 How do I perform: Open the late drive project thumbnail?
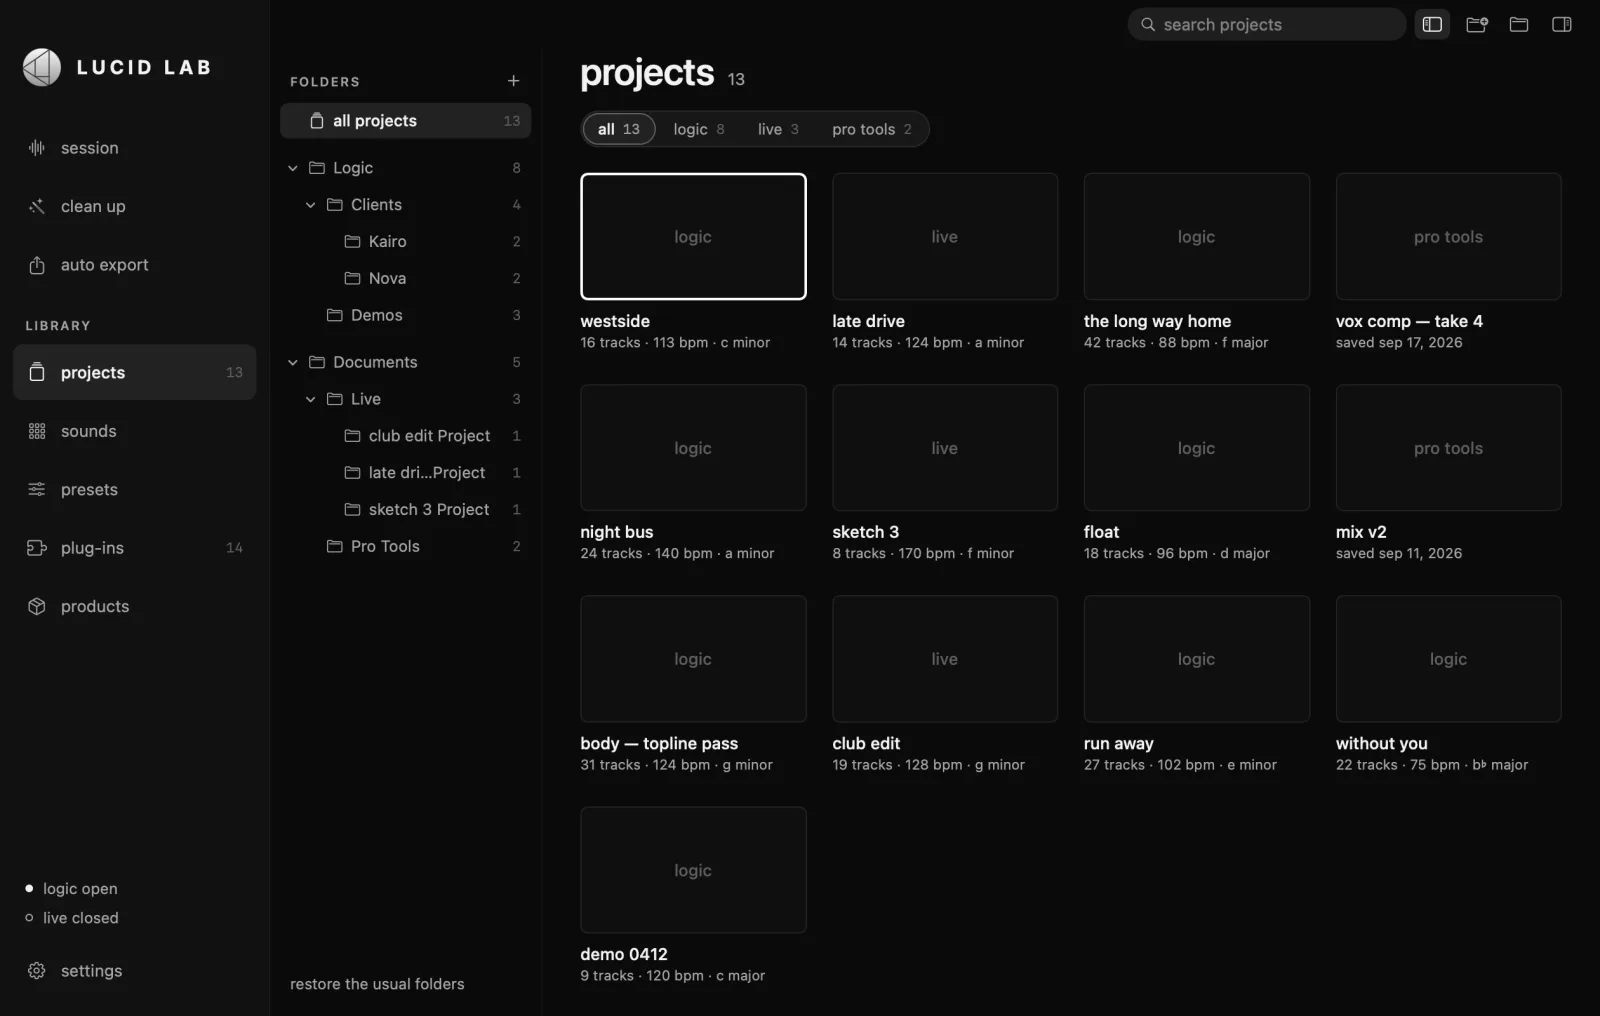pyautogui.click(x=945, y=236)
